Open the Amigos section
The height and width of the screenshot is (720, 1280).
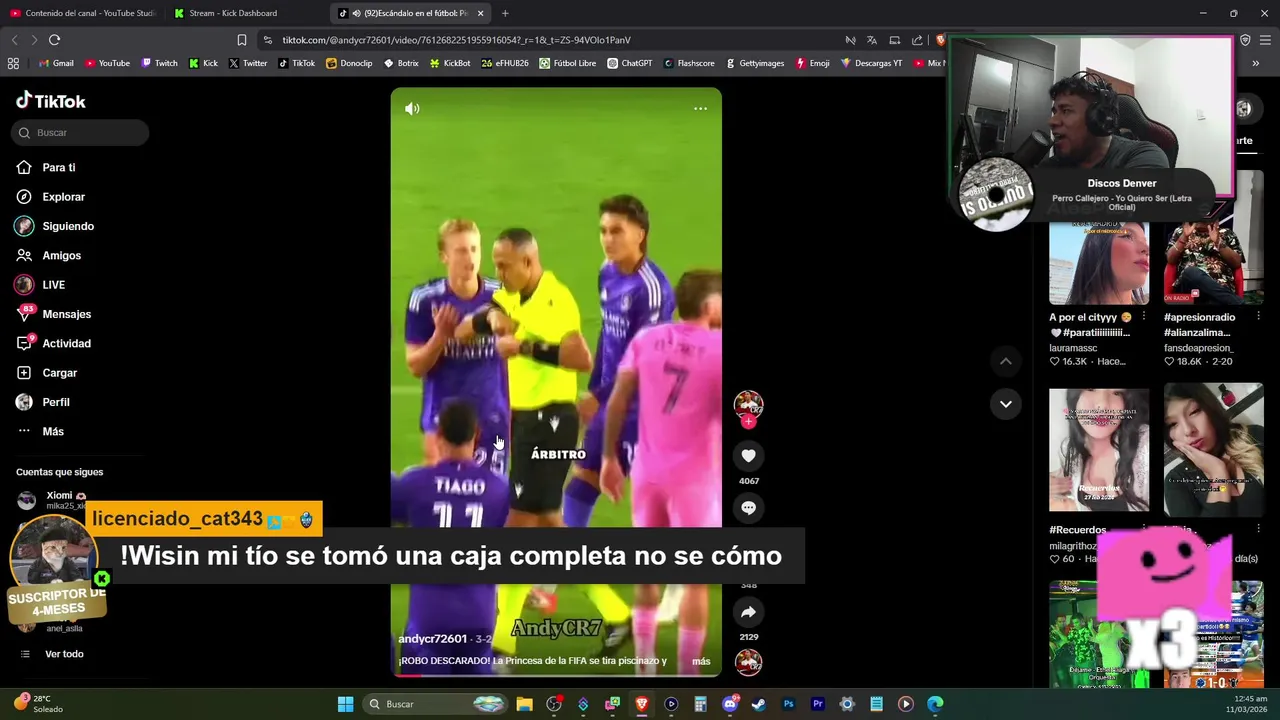pyautogui.click(x=60, y=256)
